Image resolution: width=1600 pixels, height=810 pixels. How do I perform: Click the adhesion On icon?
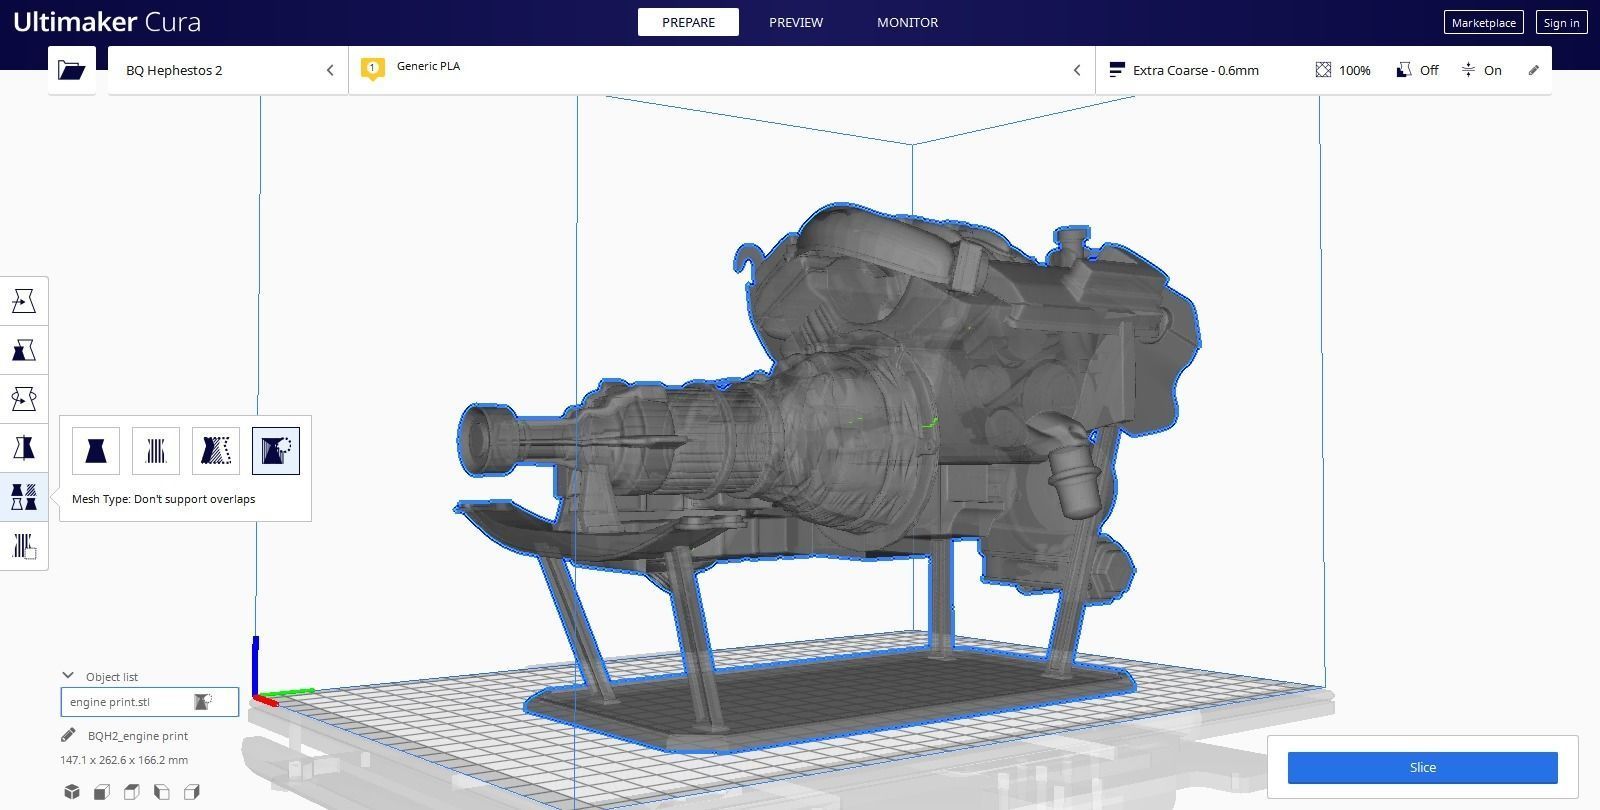[1468, 70]
